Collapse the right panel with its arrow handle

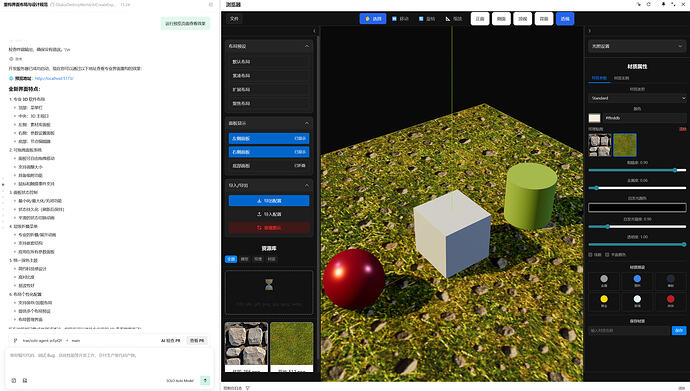(589, 31)
